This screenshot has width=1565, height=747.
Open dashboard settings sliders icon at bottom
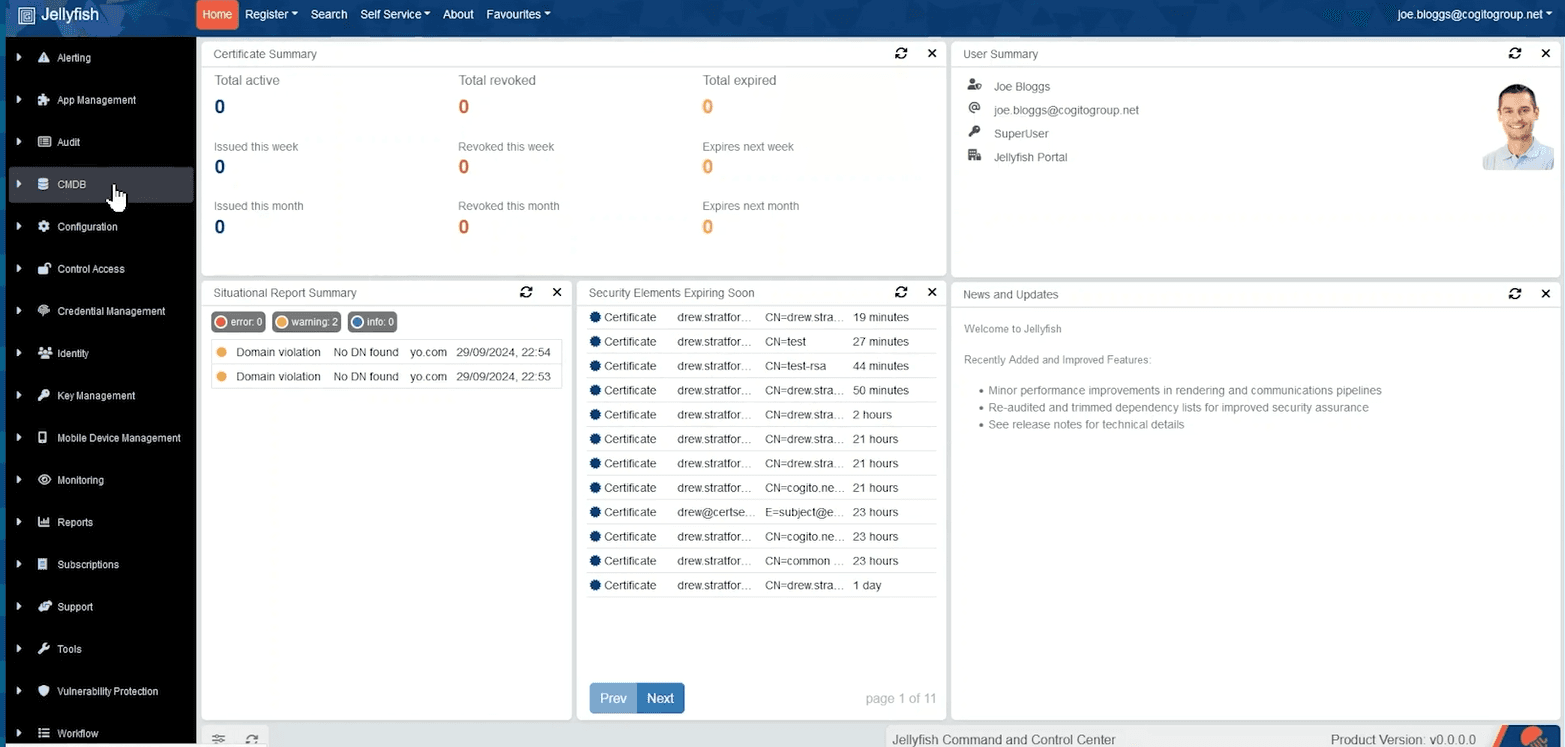point(218,739)
